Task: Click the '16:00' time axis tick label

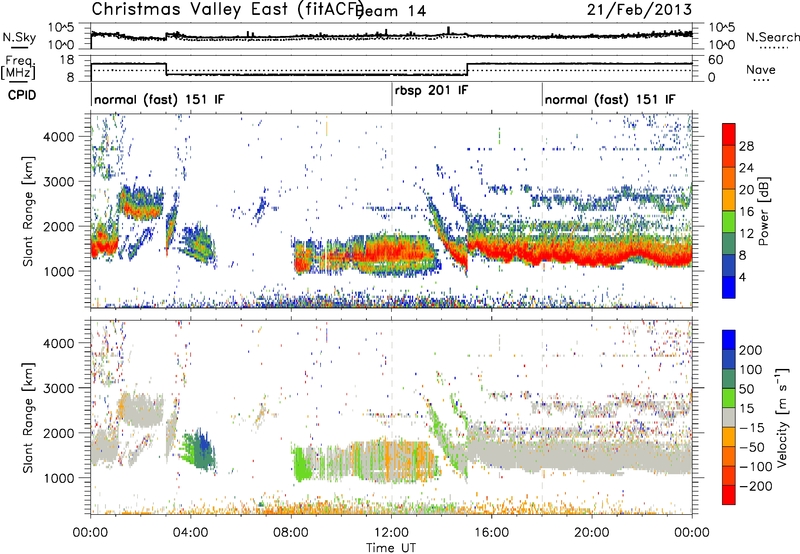Action: click(491, 533)
